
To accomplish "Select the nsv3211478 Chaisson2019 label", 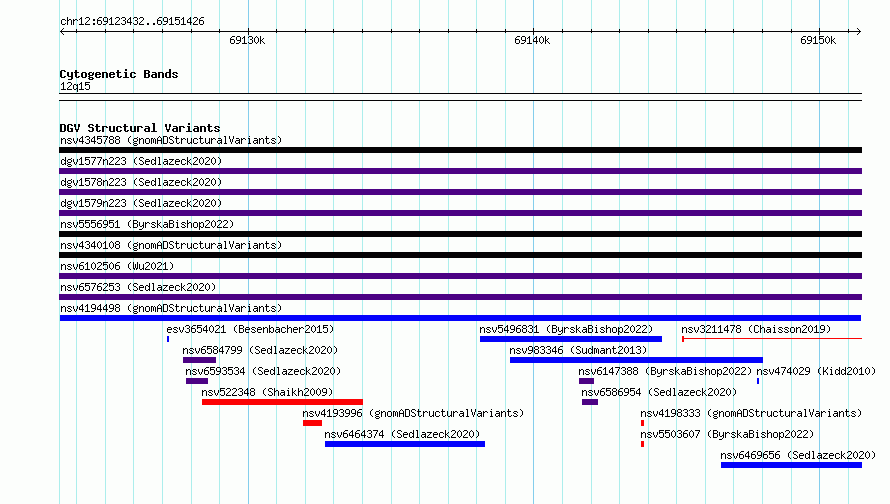I will pyautogui.click(x=756, y=329).
